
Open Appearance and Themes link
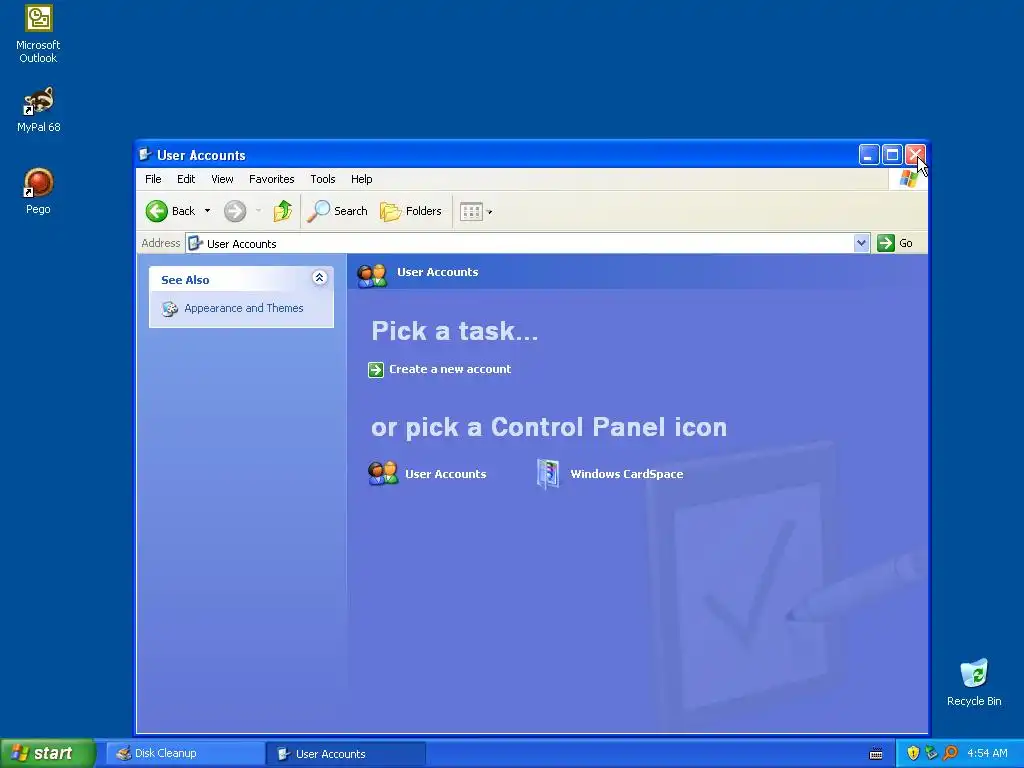244,308
